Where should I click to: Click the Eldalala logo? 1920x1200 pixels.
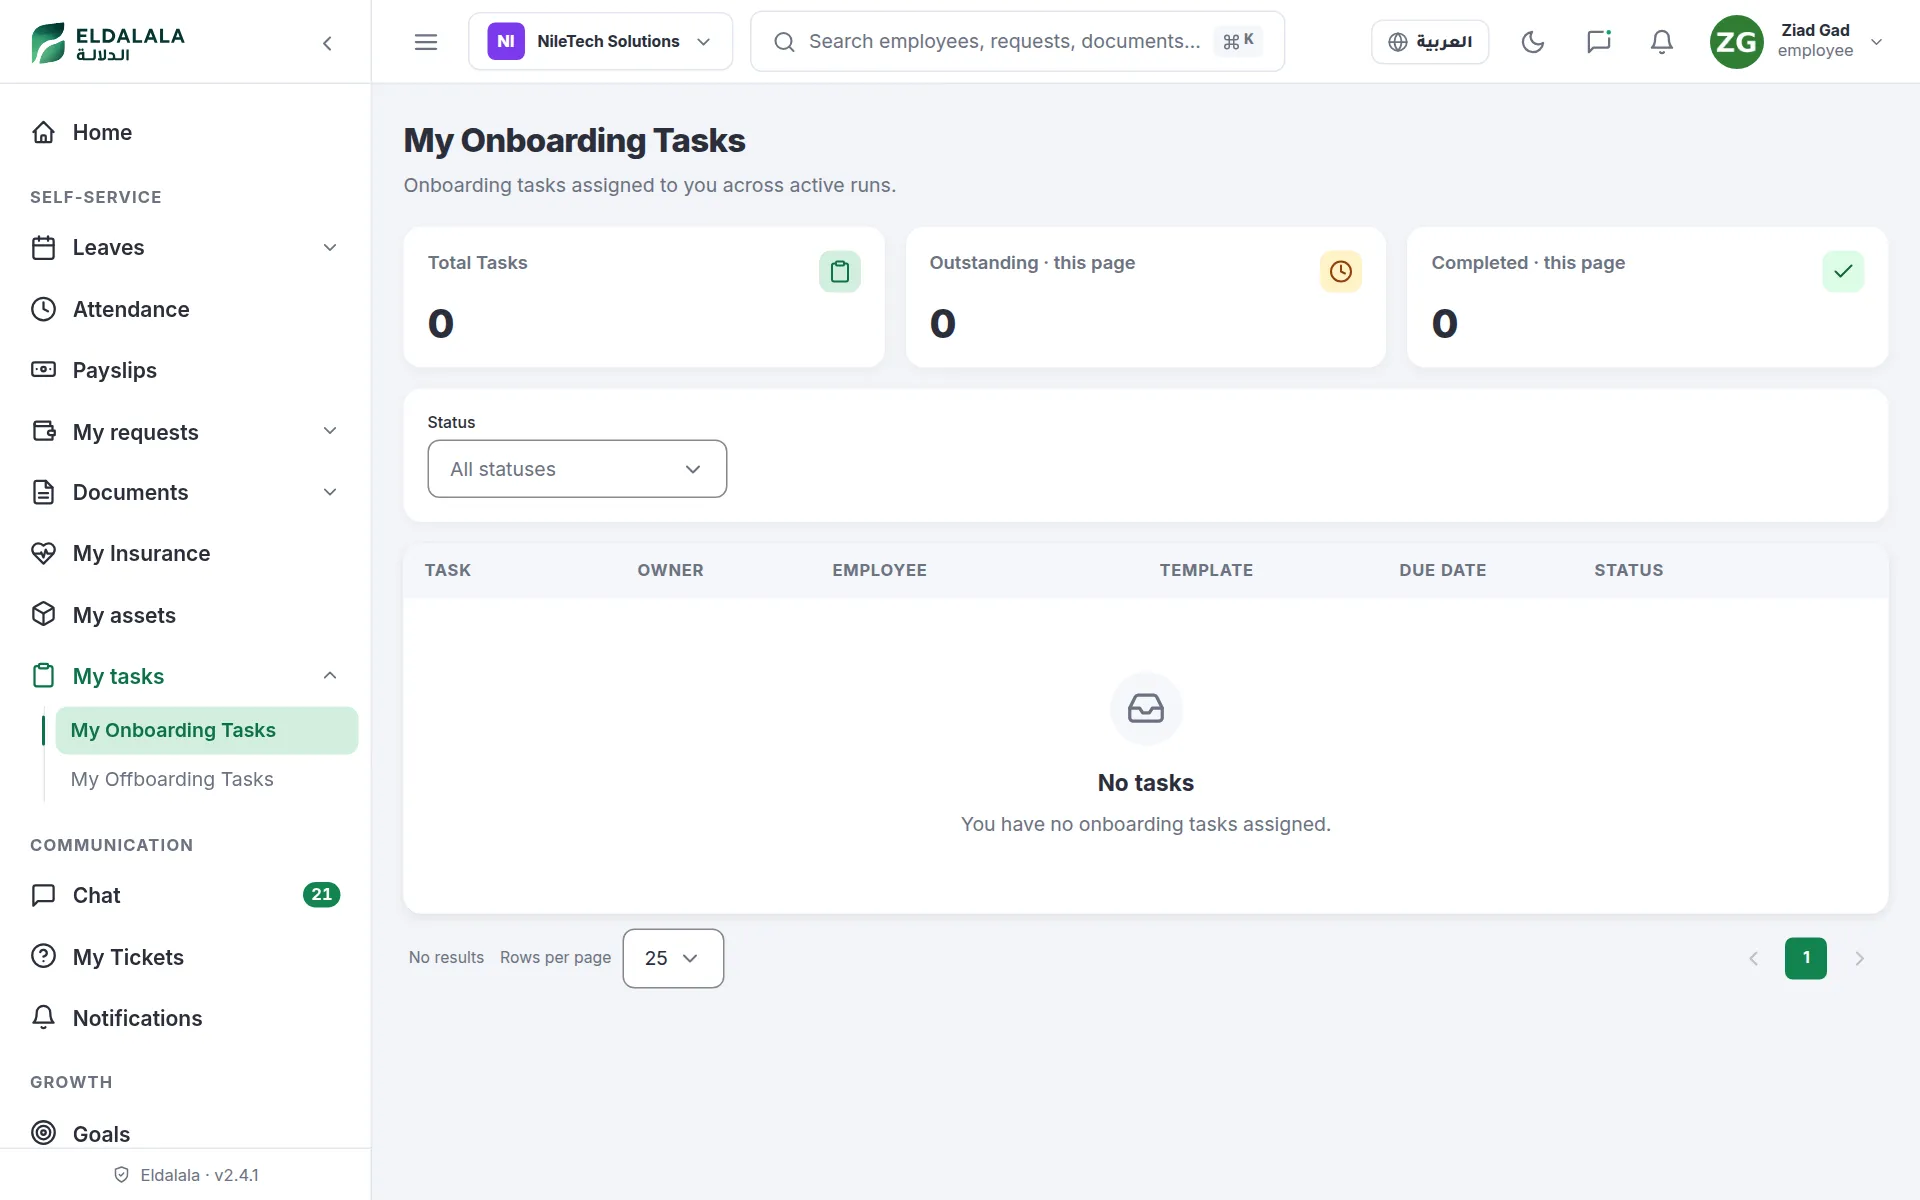(x=108, y=42)
